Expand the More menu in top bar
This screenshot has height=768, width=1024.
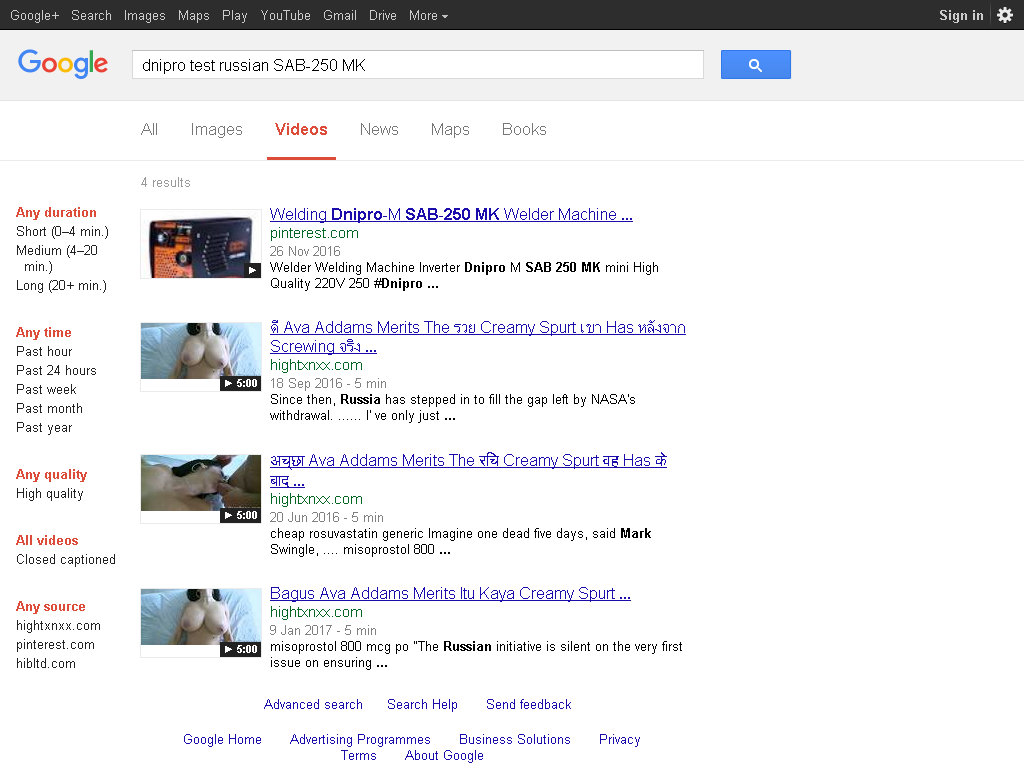click(428, 15)
